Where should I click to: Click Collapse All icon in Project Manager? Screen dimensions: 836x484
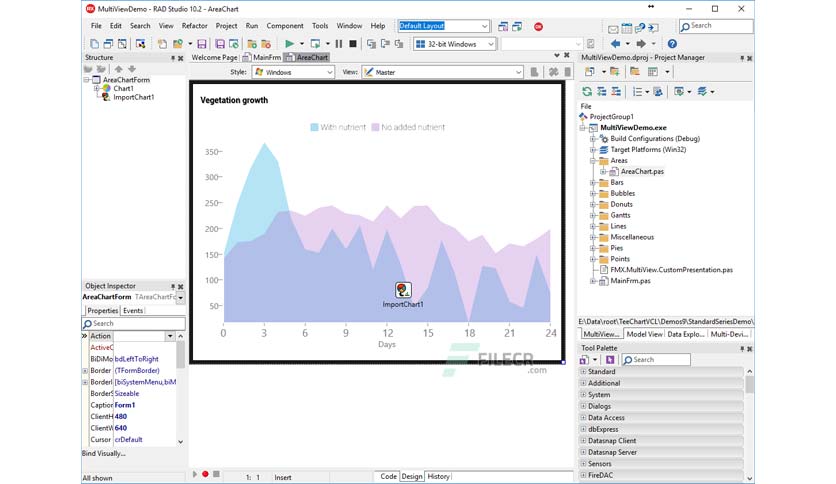616,92
